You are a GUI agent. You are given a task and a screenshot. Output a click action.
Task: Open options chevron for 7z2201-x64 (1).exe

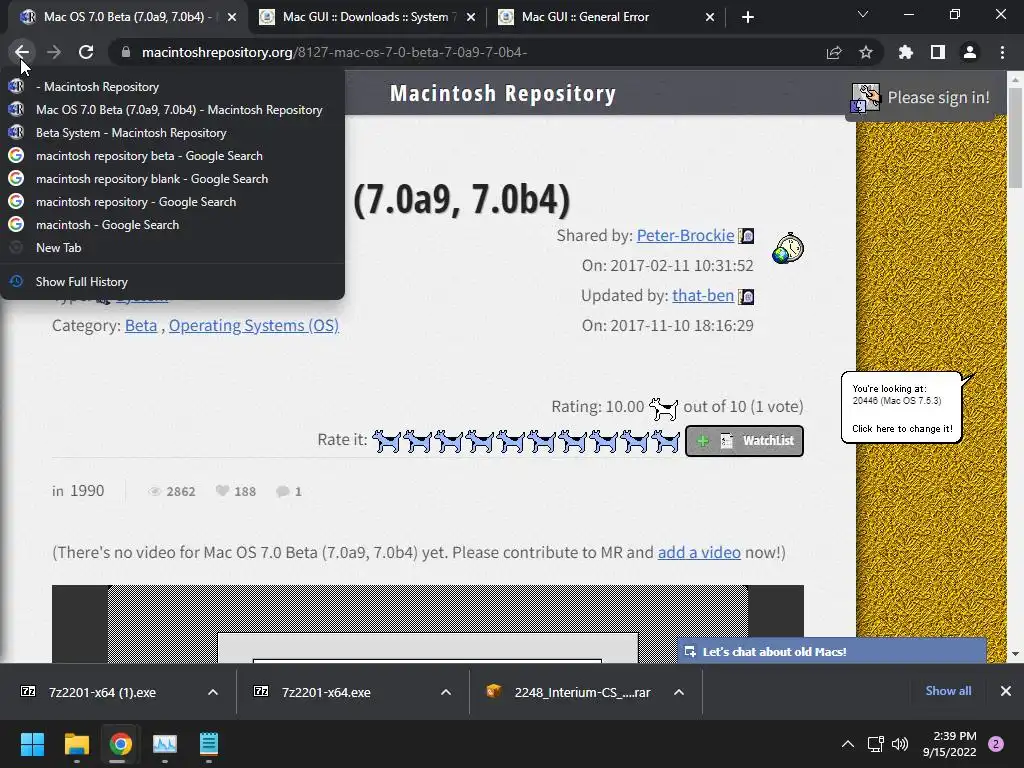(x=213, y=692)
